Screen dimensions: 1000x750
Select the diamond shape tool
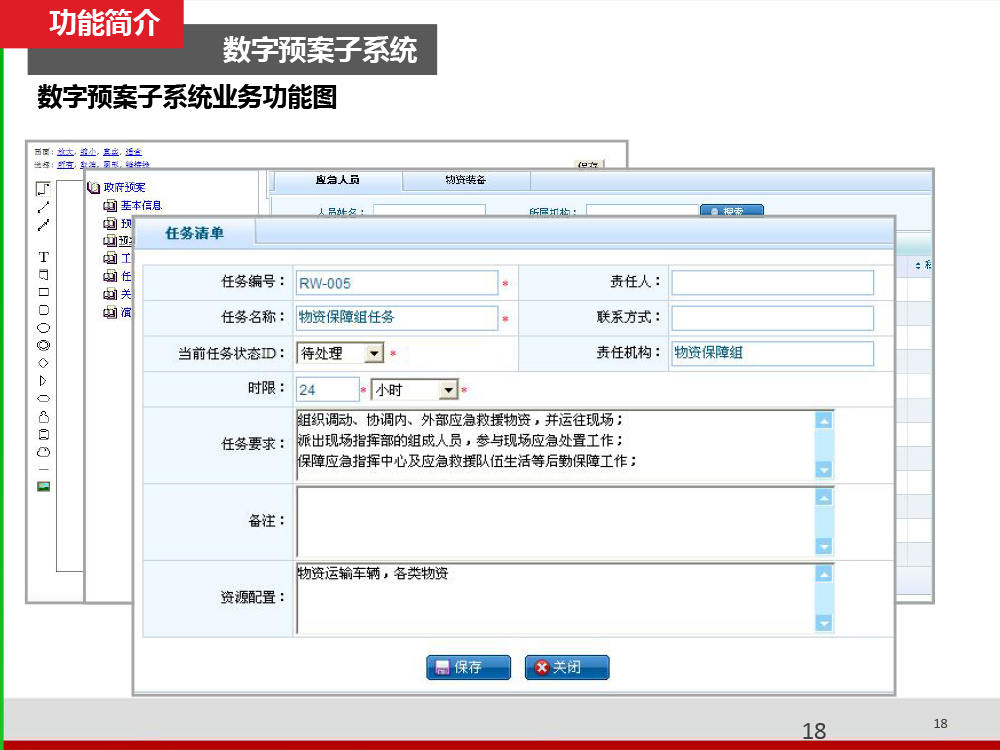(x=43, y=363)
